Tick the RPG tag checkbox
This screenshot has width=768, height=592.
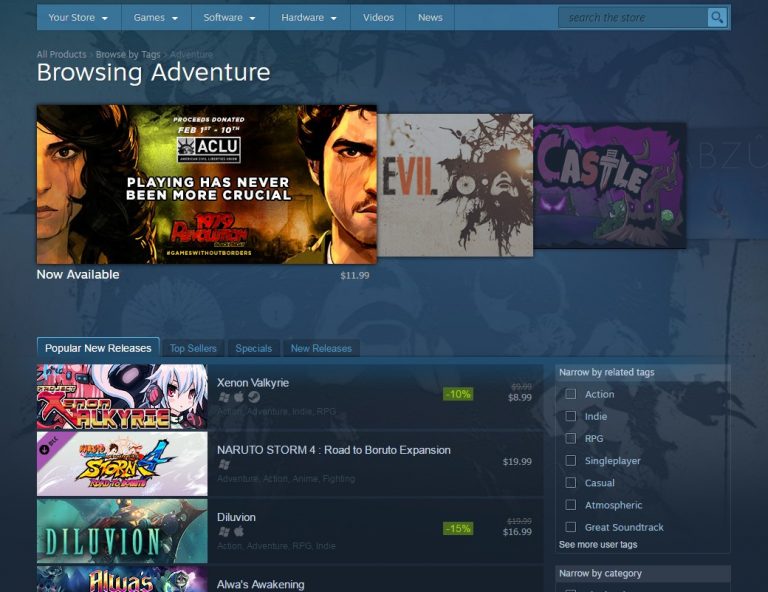pyautogui.click(x=571, y=438)
